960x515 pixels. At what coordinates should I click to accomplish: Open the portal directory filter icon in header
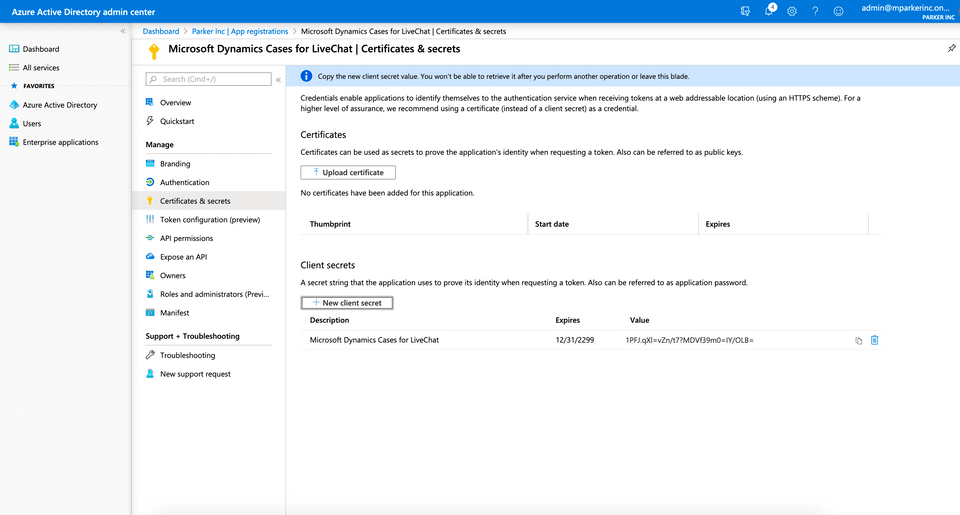coord(745,11)
